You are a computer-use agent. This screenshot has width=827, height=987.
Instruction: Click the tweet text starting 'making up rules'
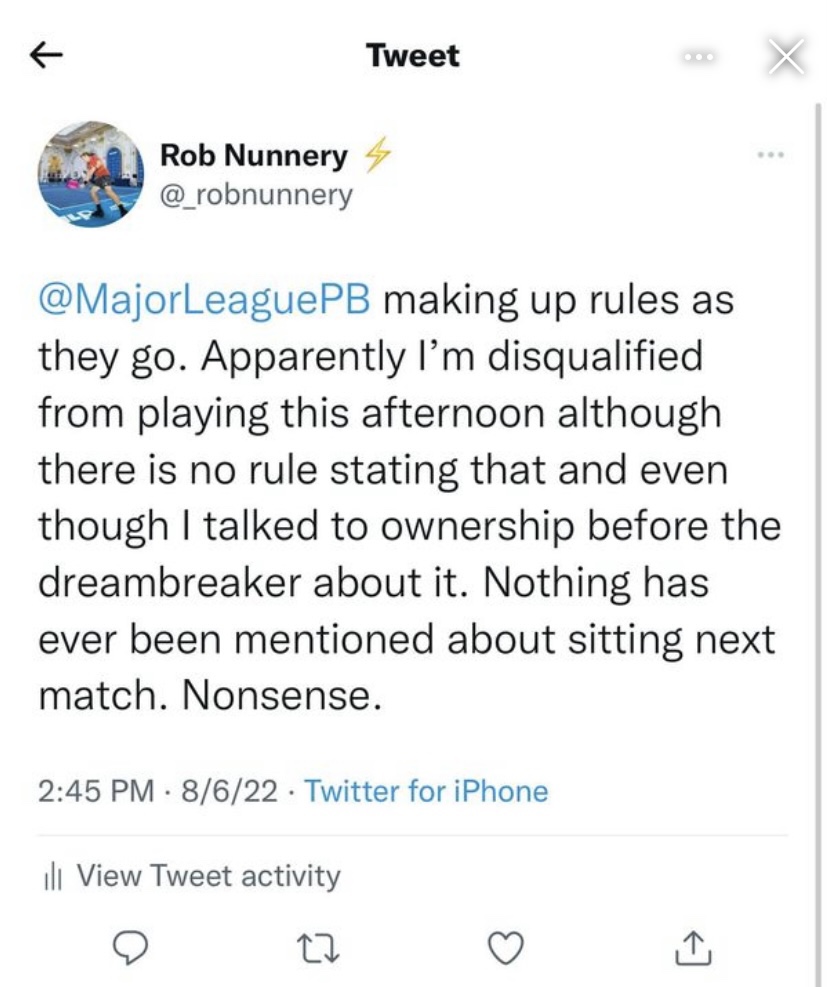click(x=400, y=500)
